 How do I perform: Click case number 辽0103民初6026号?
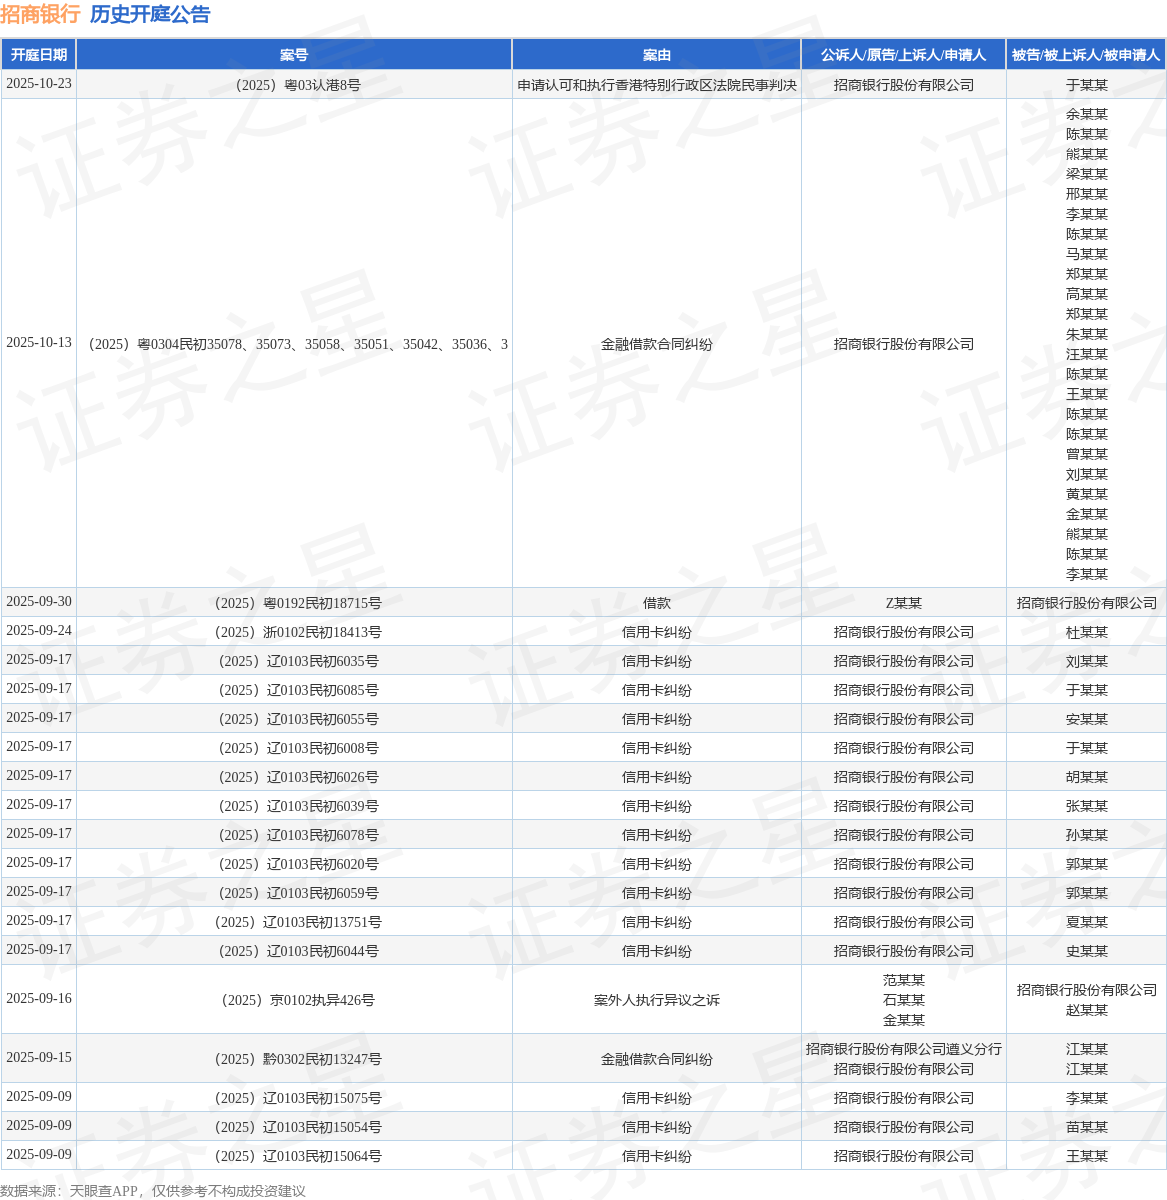[x=294, y=777]
